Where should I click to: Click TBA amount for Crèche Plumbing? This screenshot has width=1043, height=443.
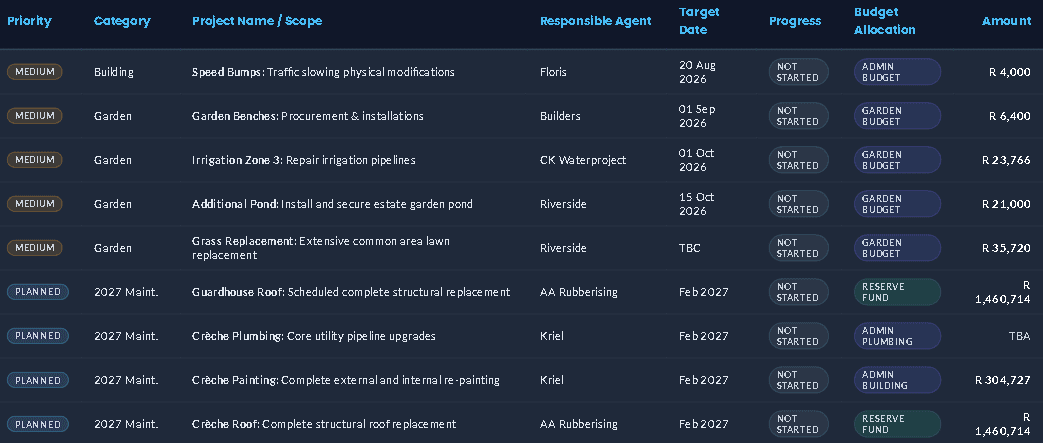(x=1019, y=335)
